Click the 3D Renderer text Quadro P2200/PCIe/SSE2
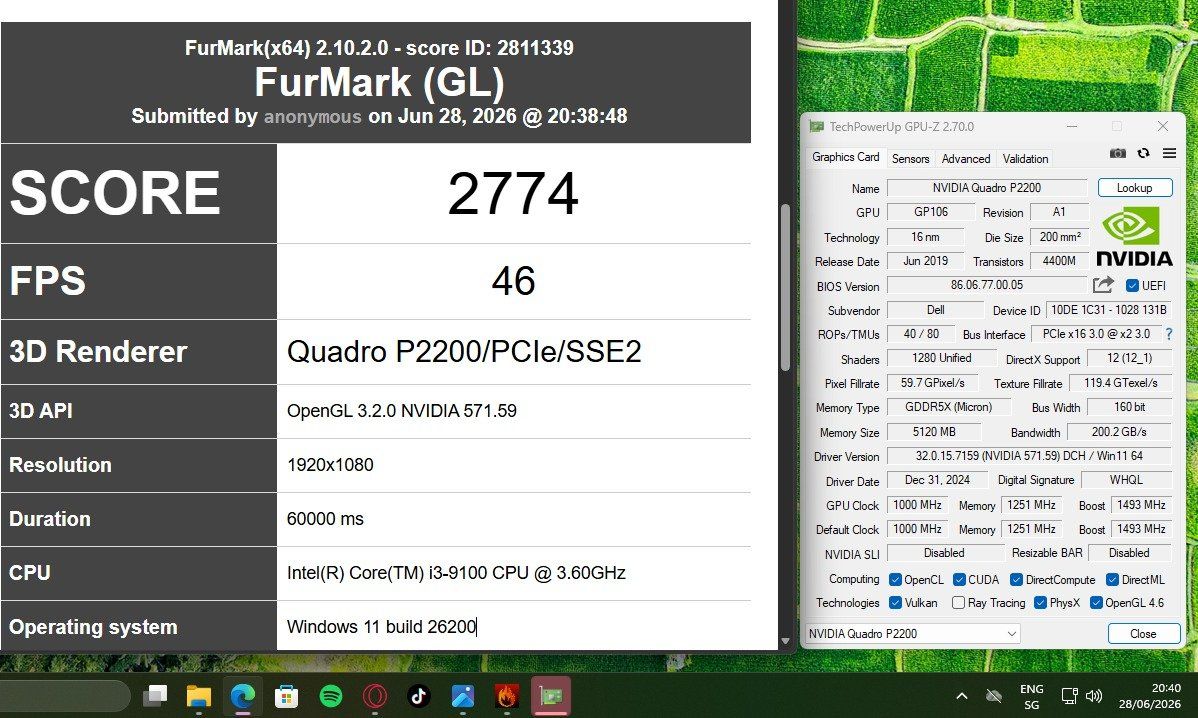1198x718 pixels. 464,351
